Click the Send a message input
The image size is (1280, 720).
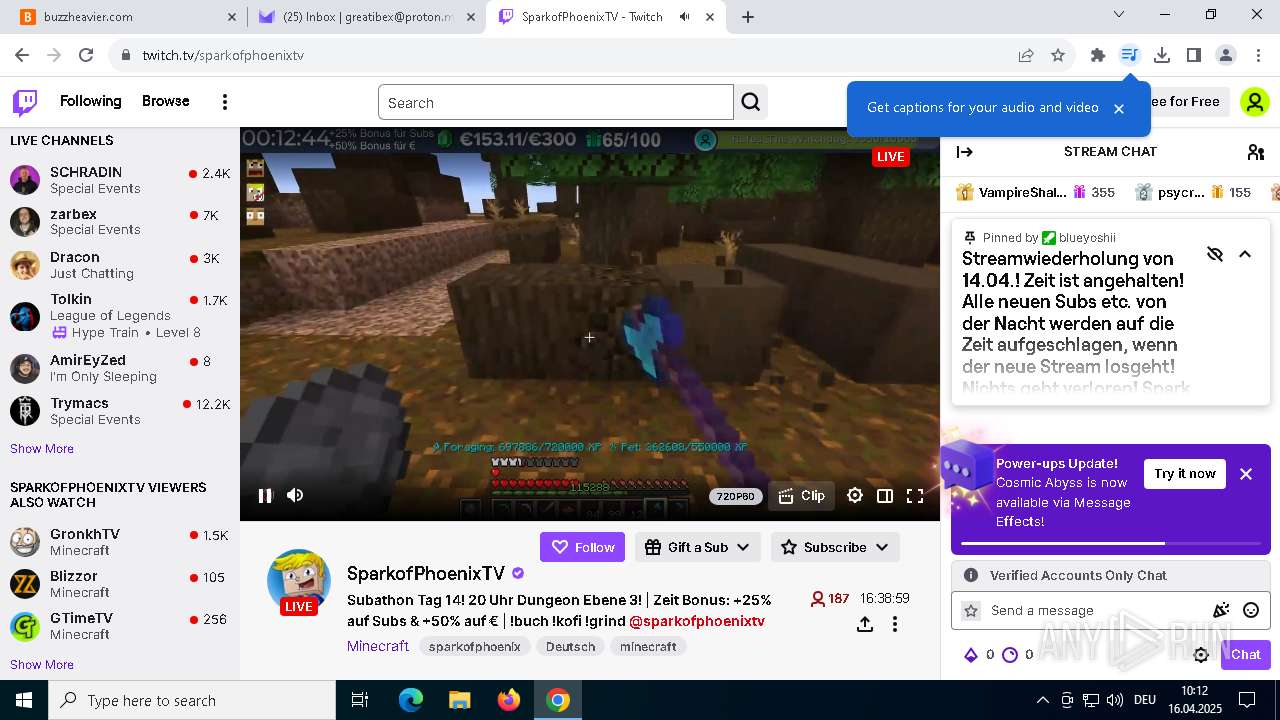coord(1095,610)
